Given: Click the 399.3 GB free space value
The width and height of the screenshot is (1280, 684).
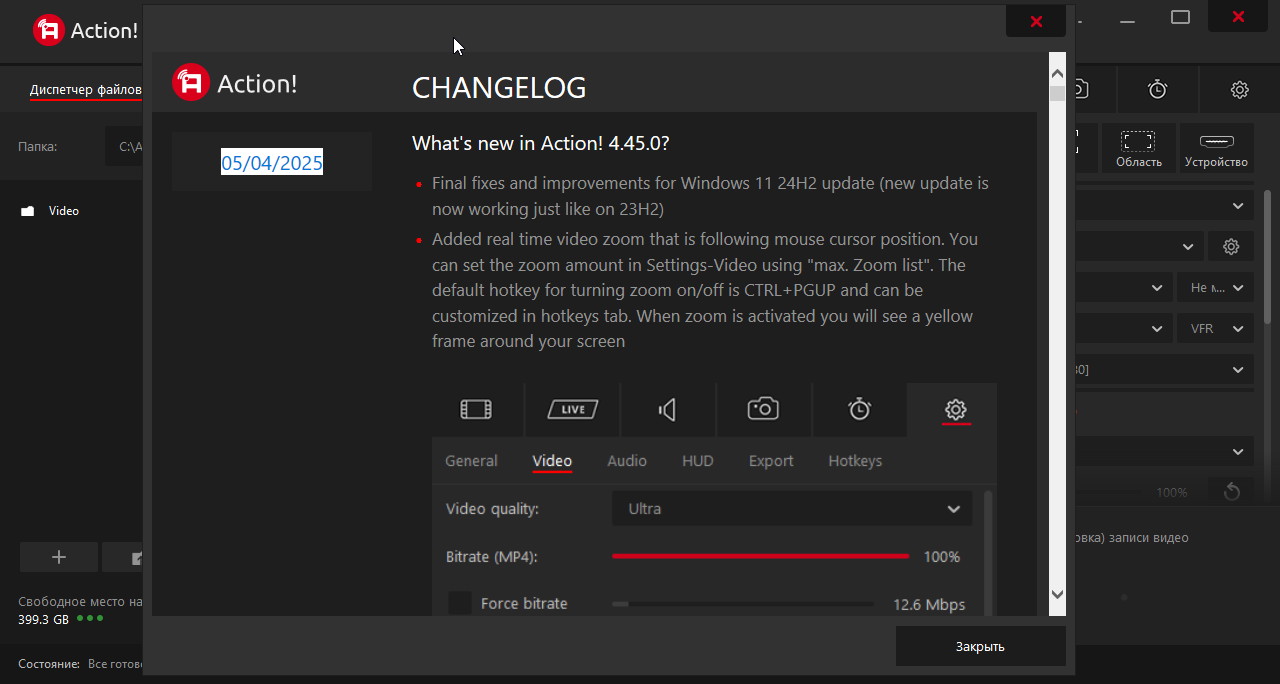Looking at the screenshot, I should 44,619.
